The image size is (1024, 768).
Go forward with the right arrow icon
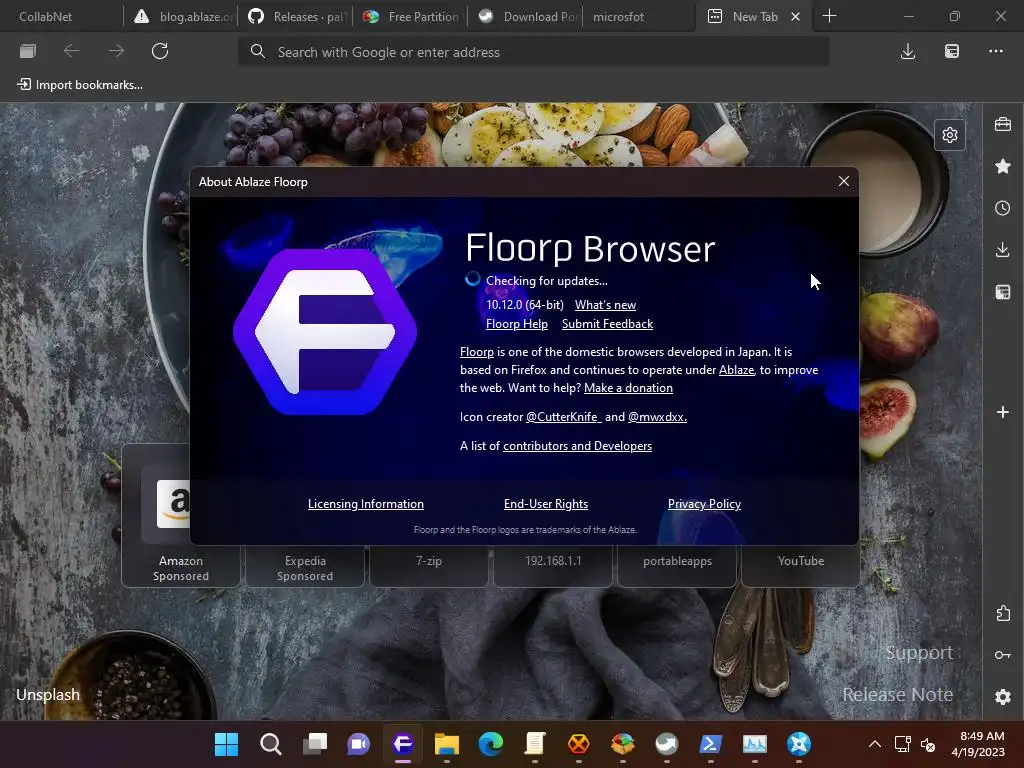(x=116, y=51)
